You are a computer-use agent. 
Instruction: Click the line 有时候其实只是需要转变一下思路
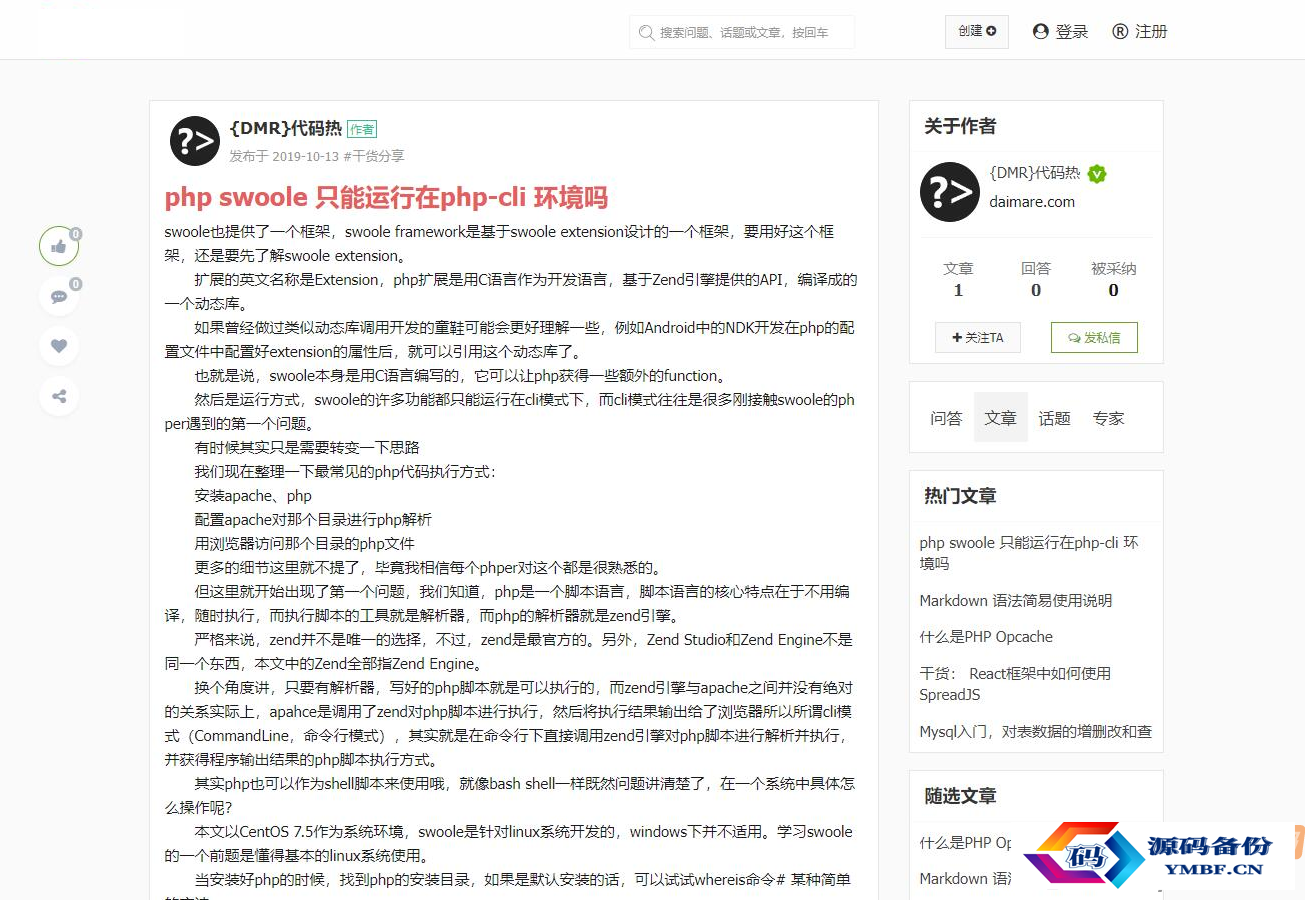(307, 448)
